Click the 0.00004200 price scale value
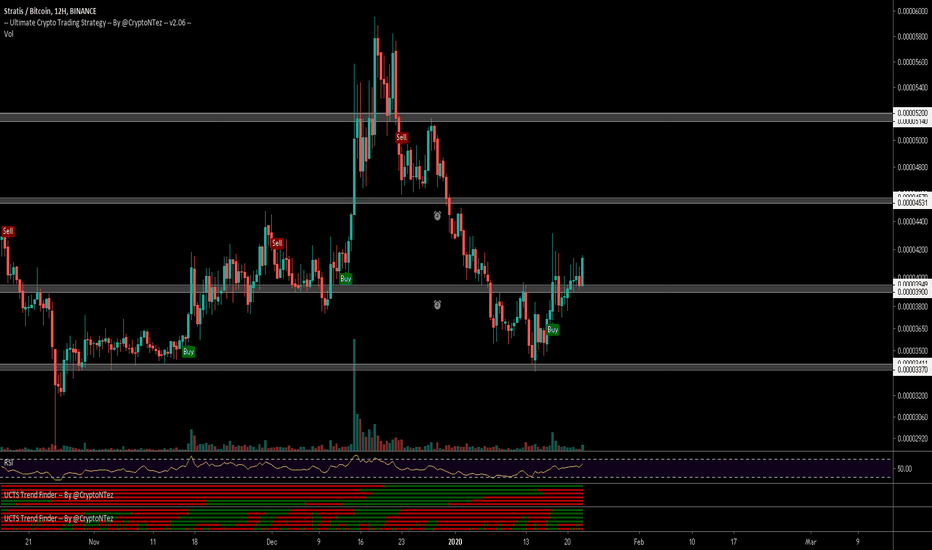 pyautogui.click(x=912, y=250)
